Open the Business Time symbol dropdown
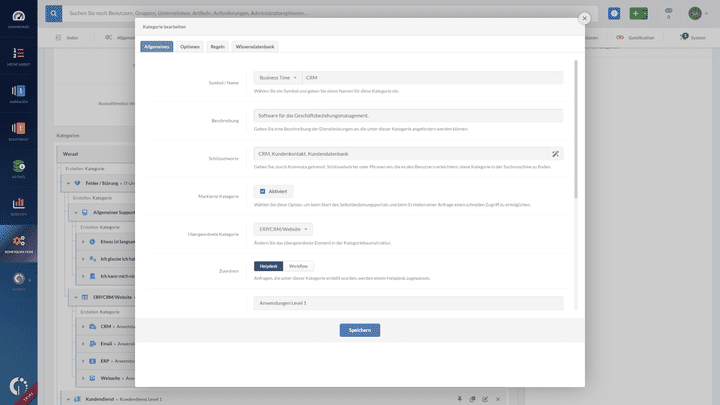Viewport: 720px width, 405px height. [276, 77]
